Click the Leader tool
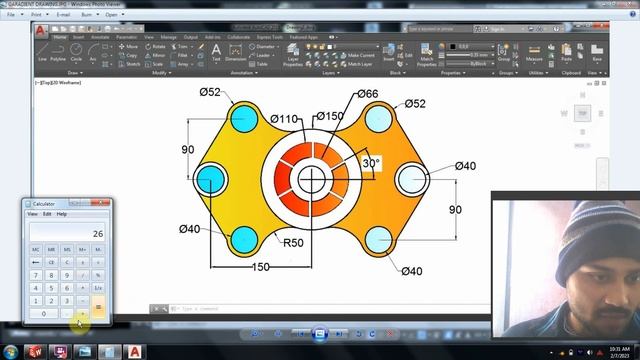This screenshot has width=640, height=360. pyautogui.click(x=260, y=55)
